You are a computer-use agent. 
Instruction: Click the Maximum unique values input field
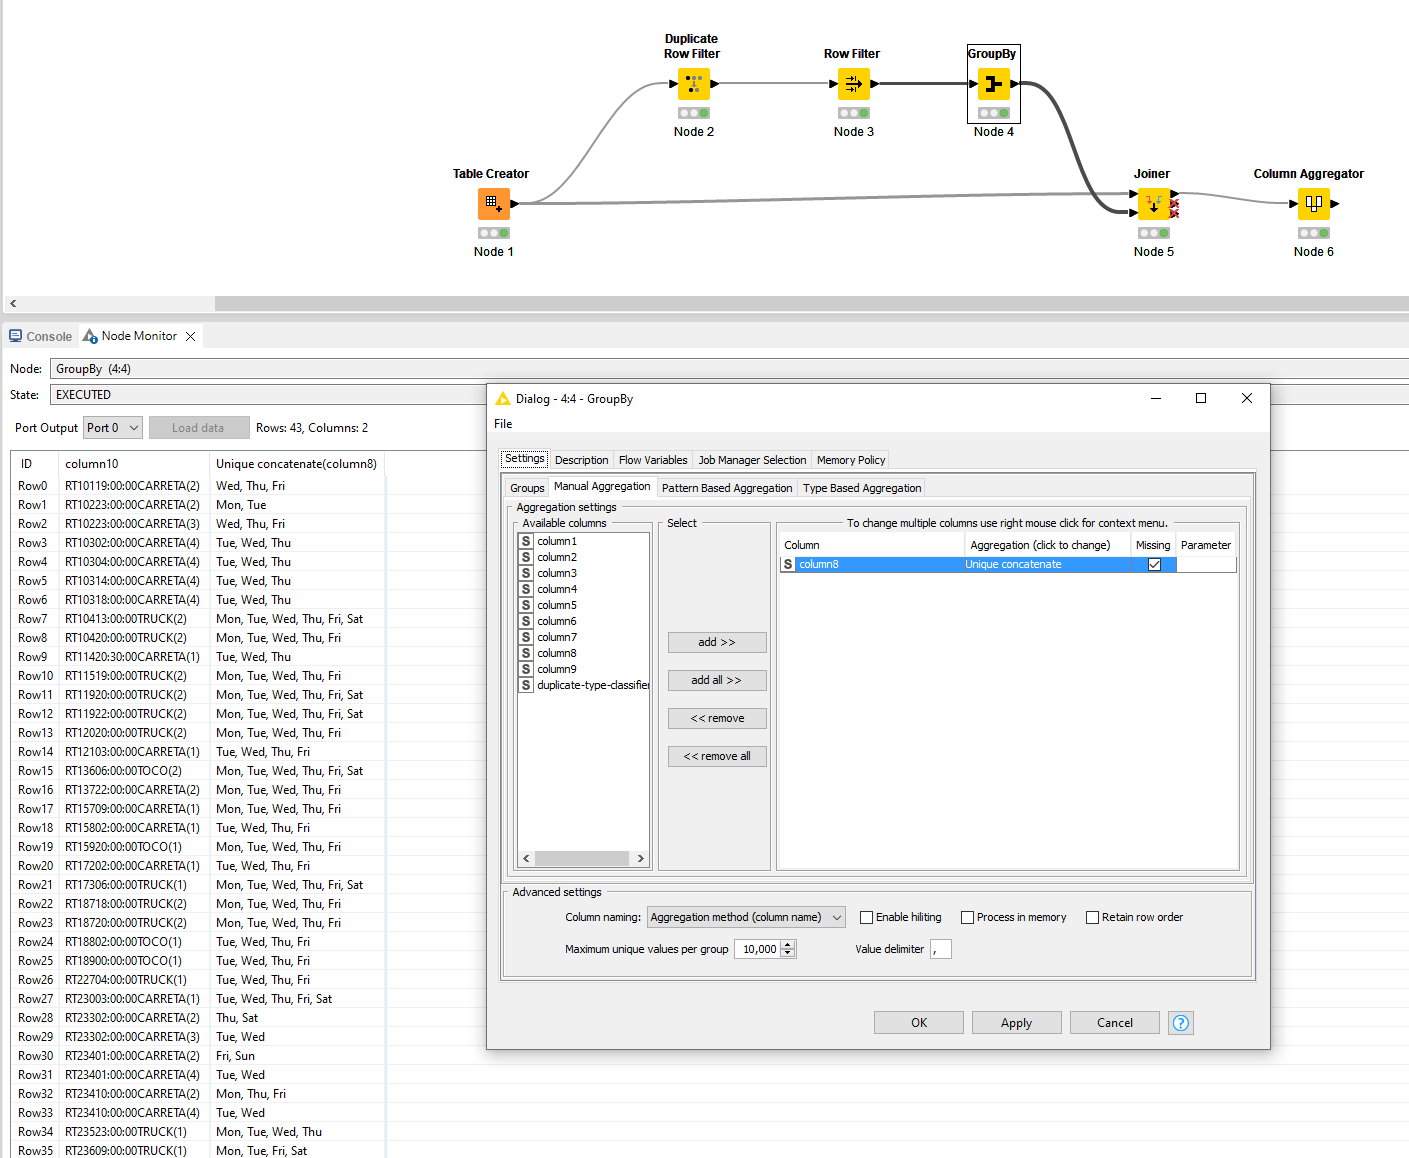758,949
